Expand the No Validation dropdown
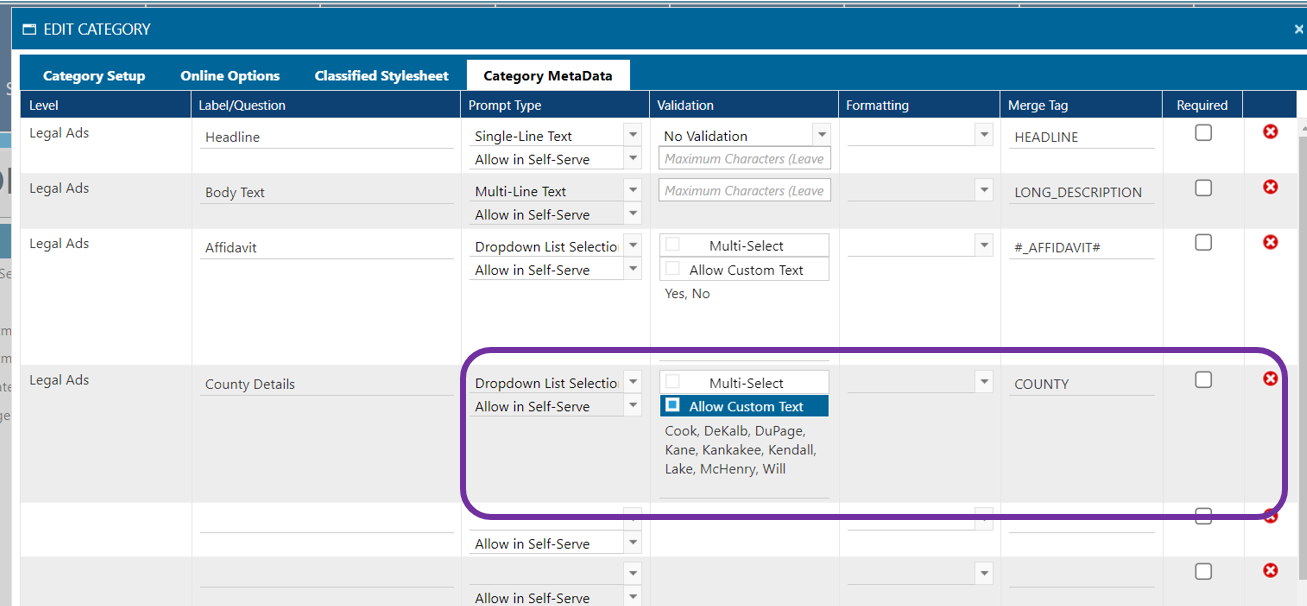Viewport: 1307px width, 606px height. (821, 135)
